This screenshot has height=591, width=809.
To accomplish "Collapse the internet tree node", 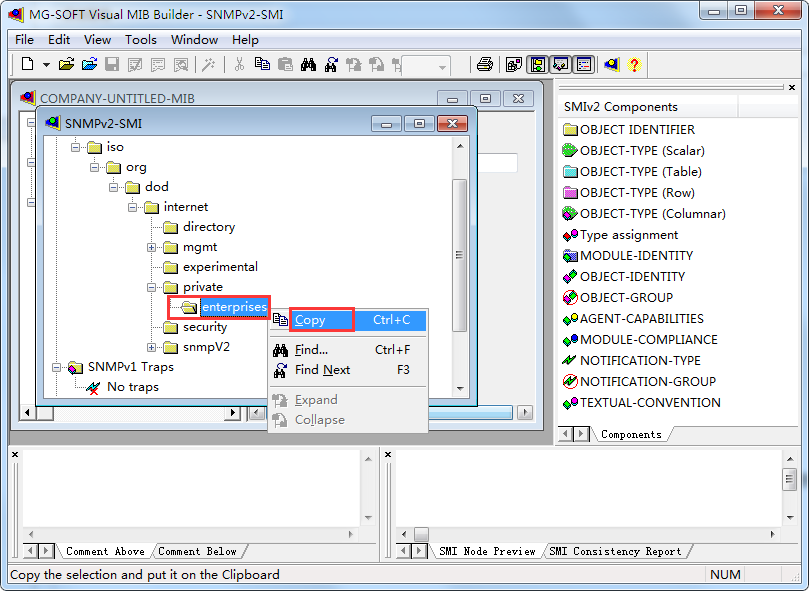I will pos(132,207).
